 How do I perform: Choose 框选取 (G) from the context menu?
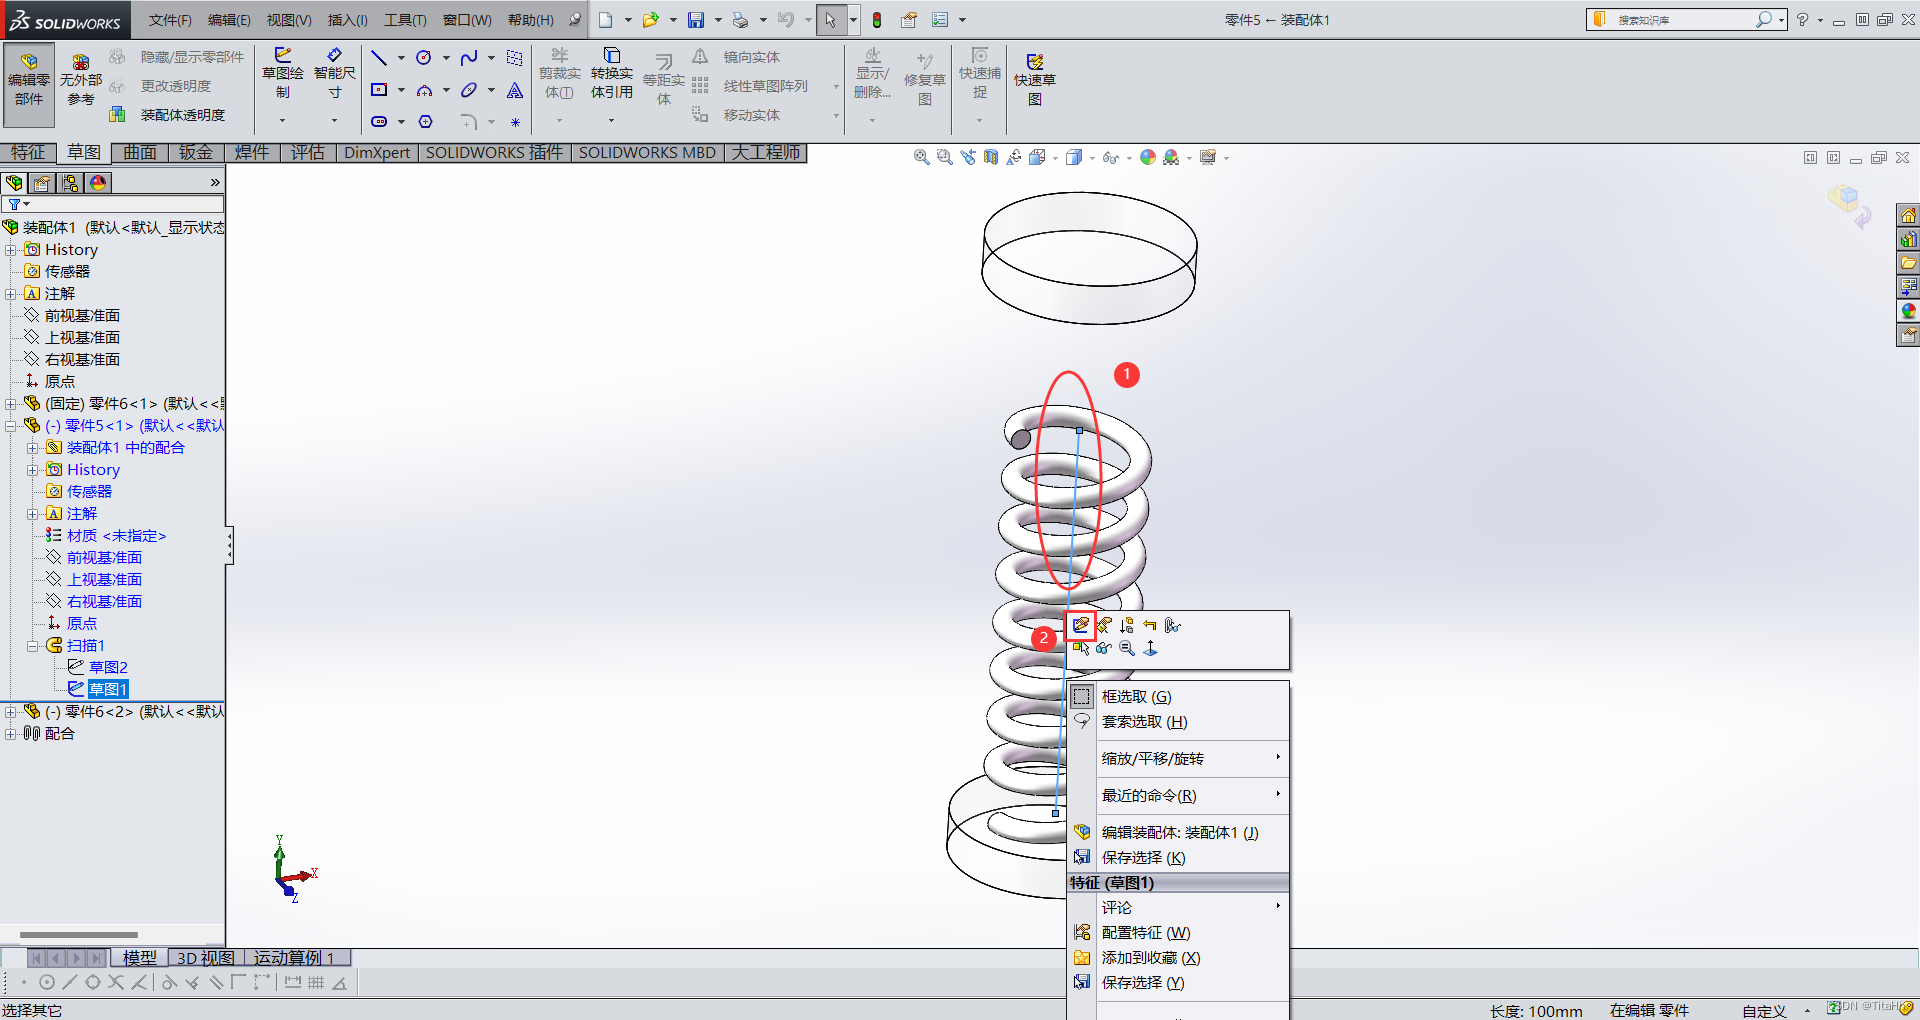1179,697
